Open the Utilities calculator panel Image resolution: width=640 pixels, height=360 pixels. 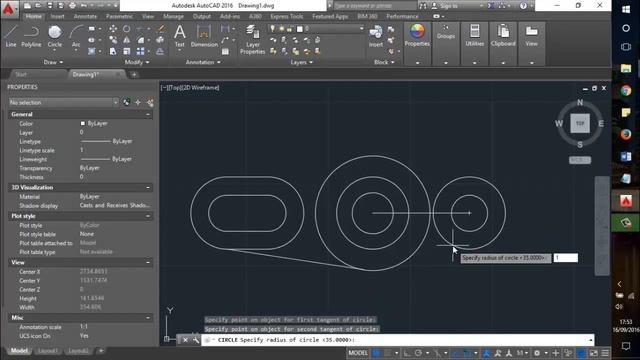[475, 35]
